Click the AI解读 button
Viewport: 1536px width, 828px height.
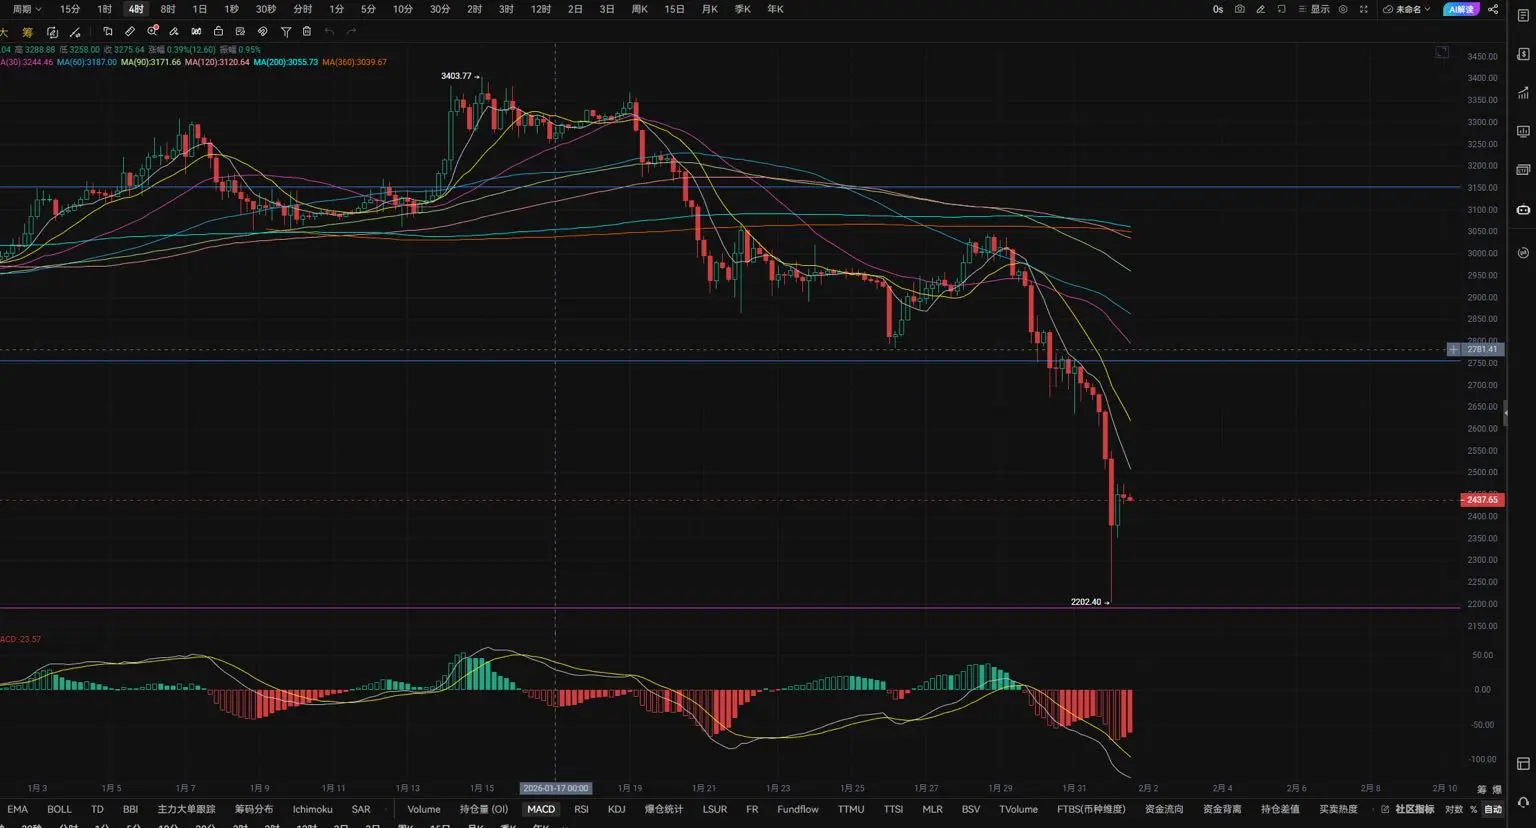(x=1461, y=9)
